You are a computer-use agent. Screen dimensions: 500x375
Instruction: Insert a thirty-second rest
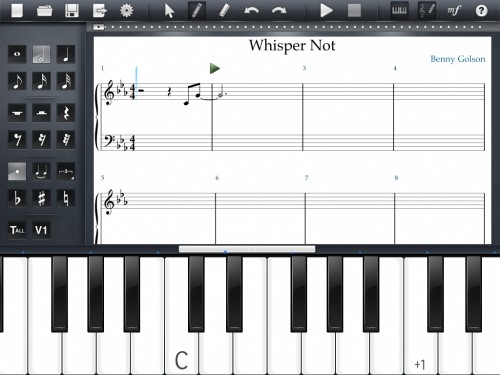[66, 139]
